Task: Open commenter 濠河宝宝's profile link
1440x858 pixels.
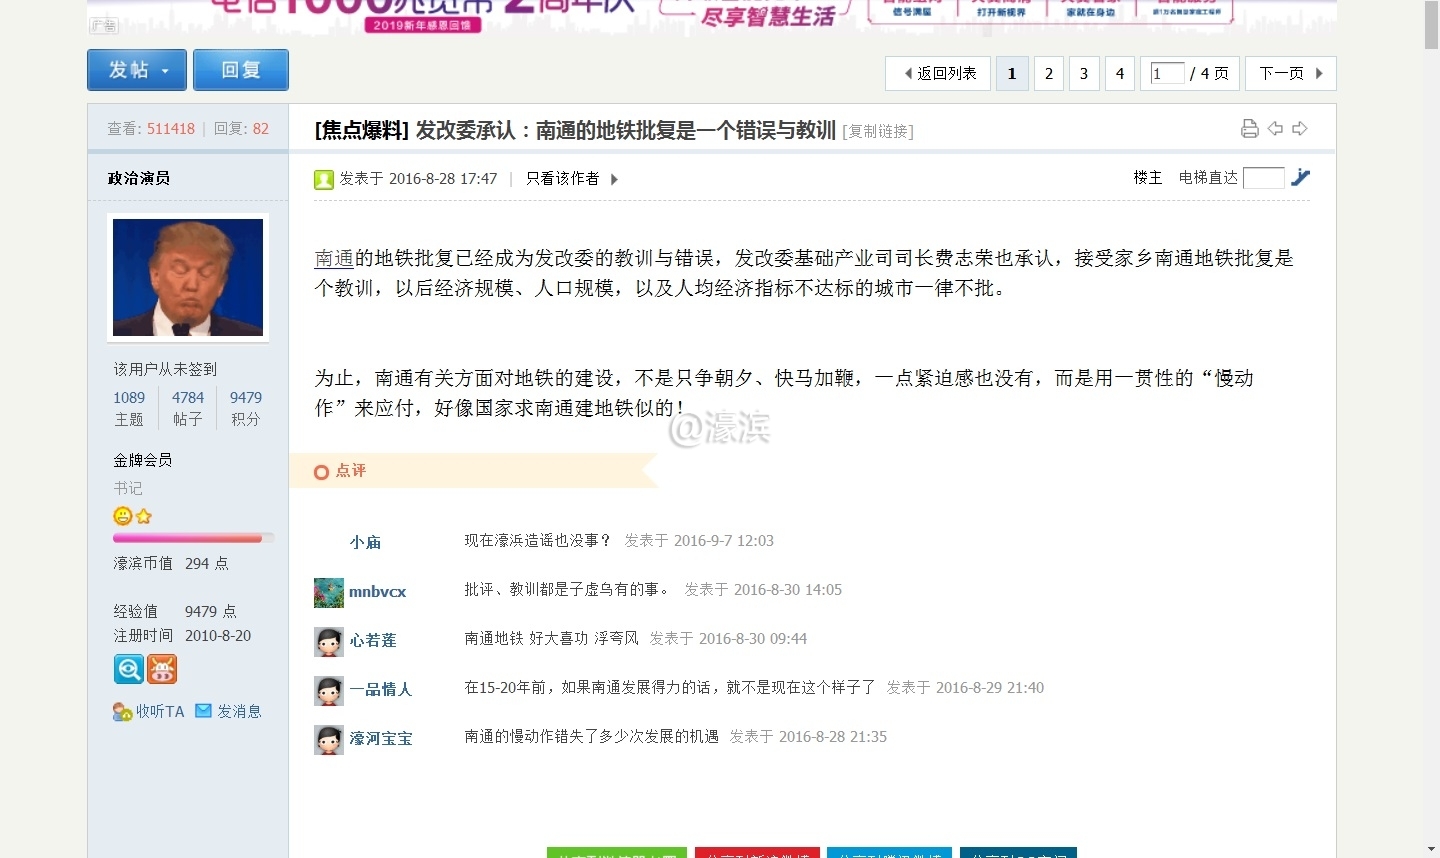Action: point(380,739)
